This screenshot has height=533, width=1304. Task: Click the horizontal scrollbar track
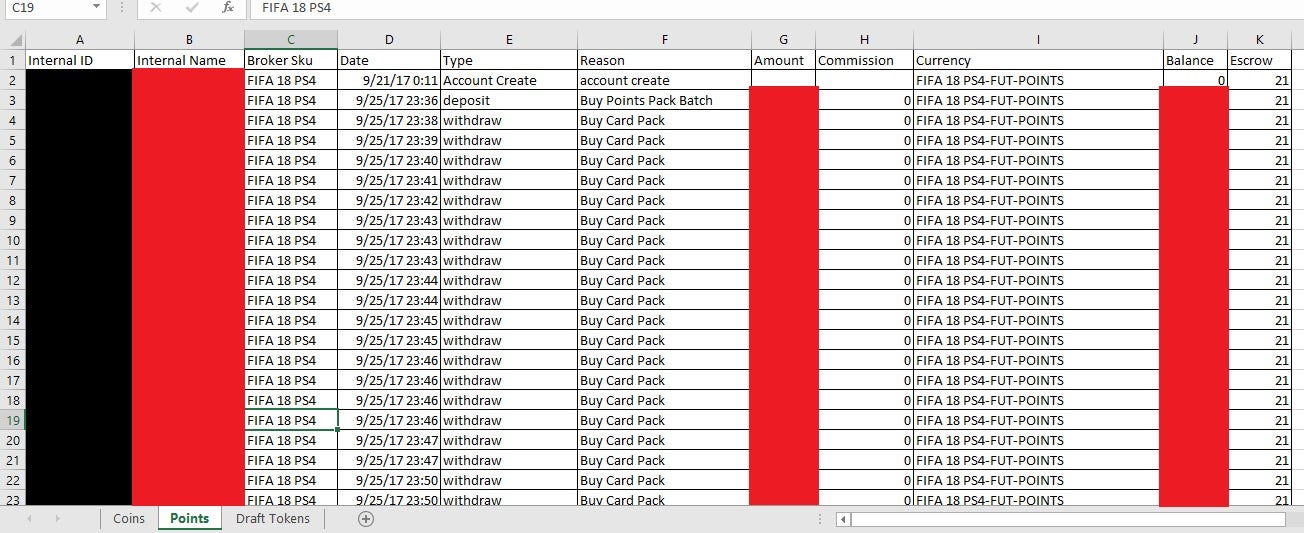[1068, 519]
